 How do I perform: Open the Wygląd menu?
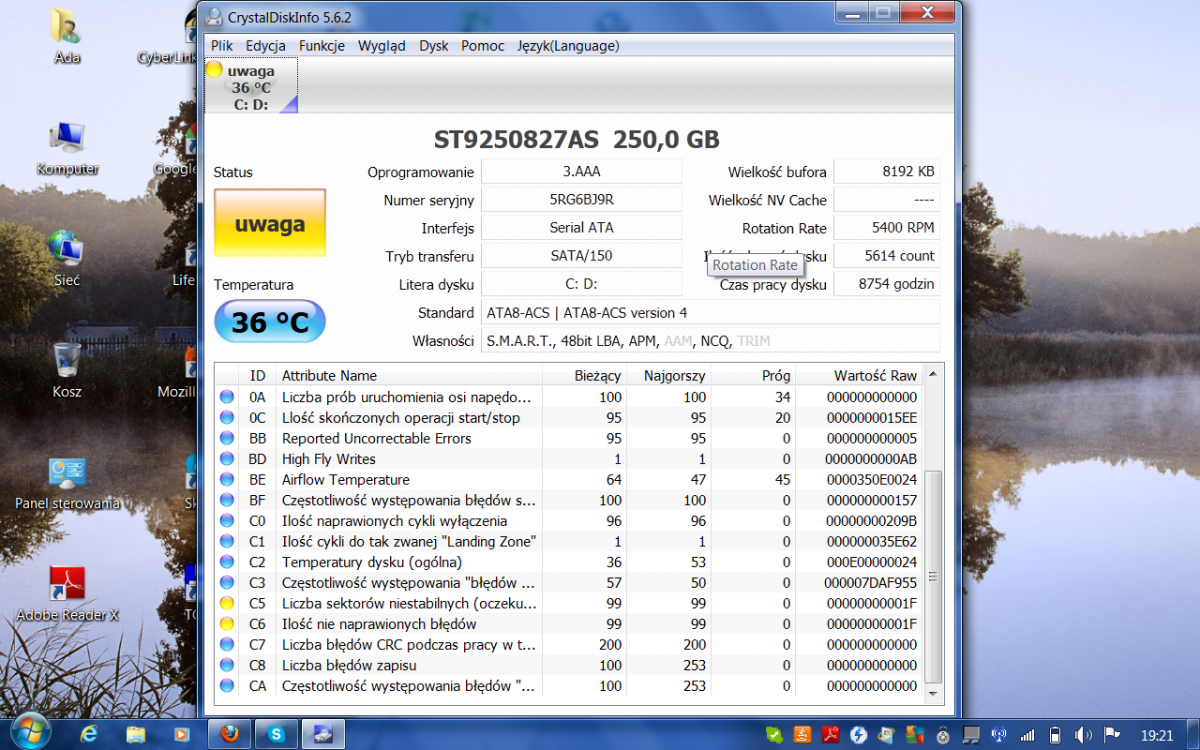pos(382,46)
